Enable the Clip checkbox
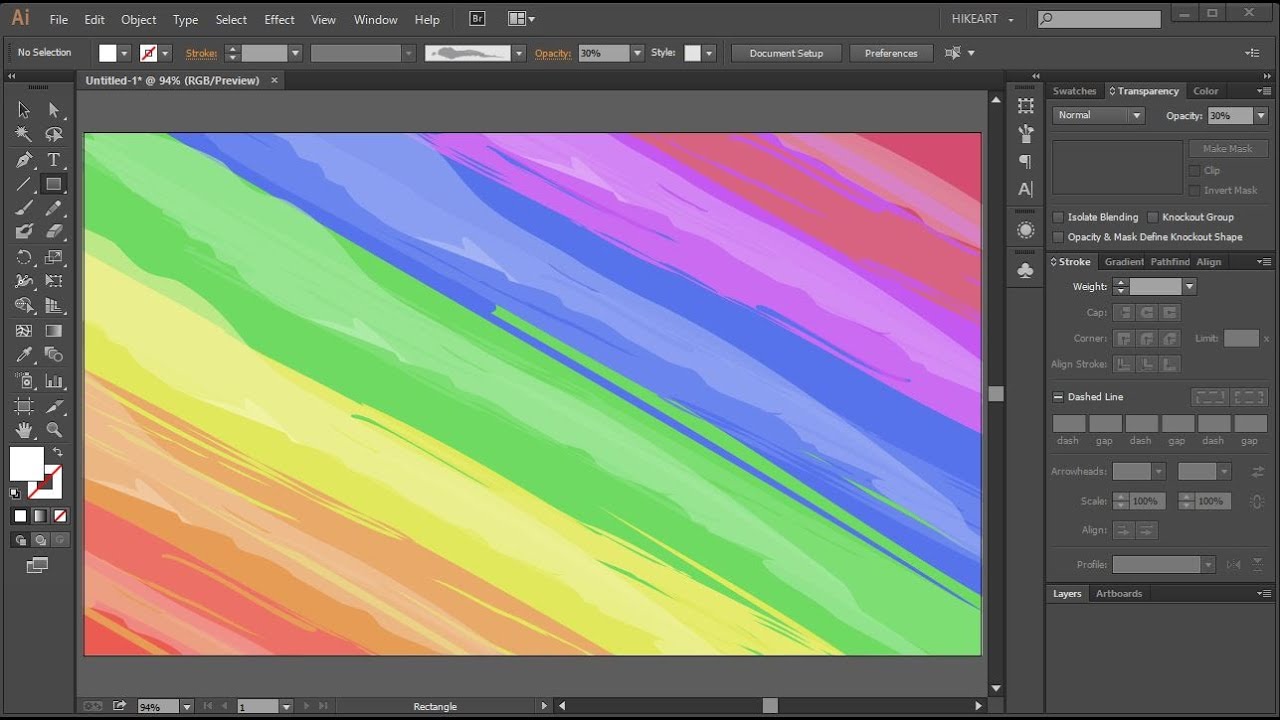 click(x=1195, y=171)
